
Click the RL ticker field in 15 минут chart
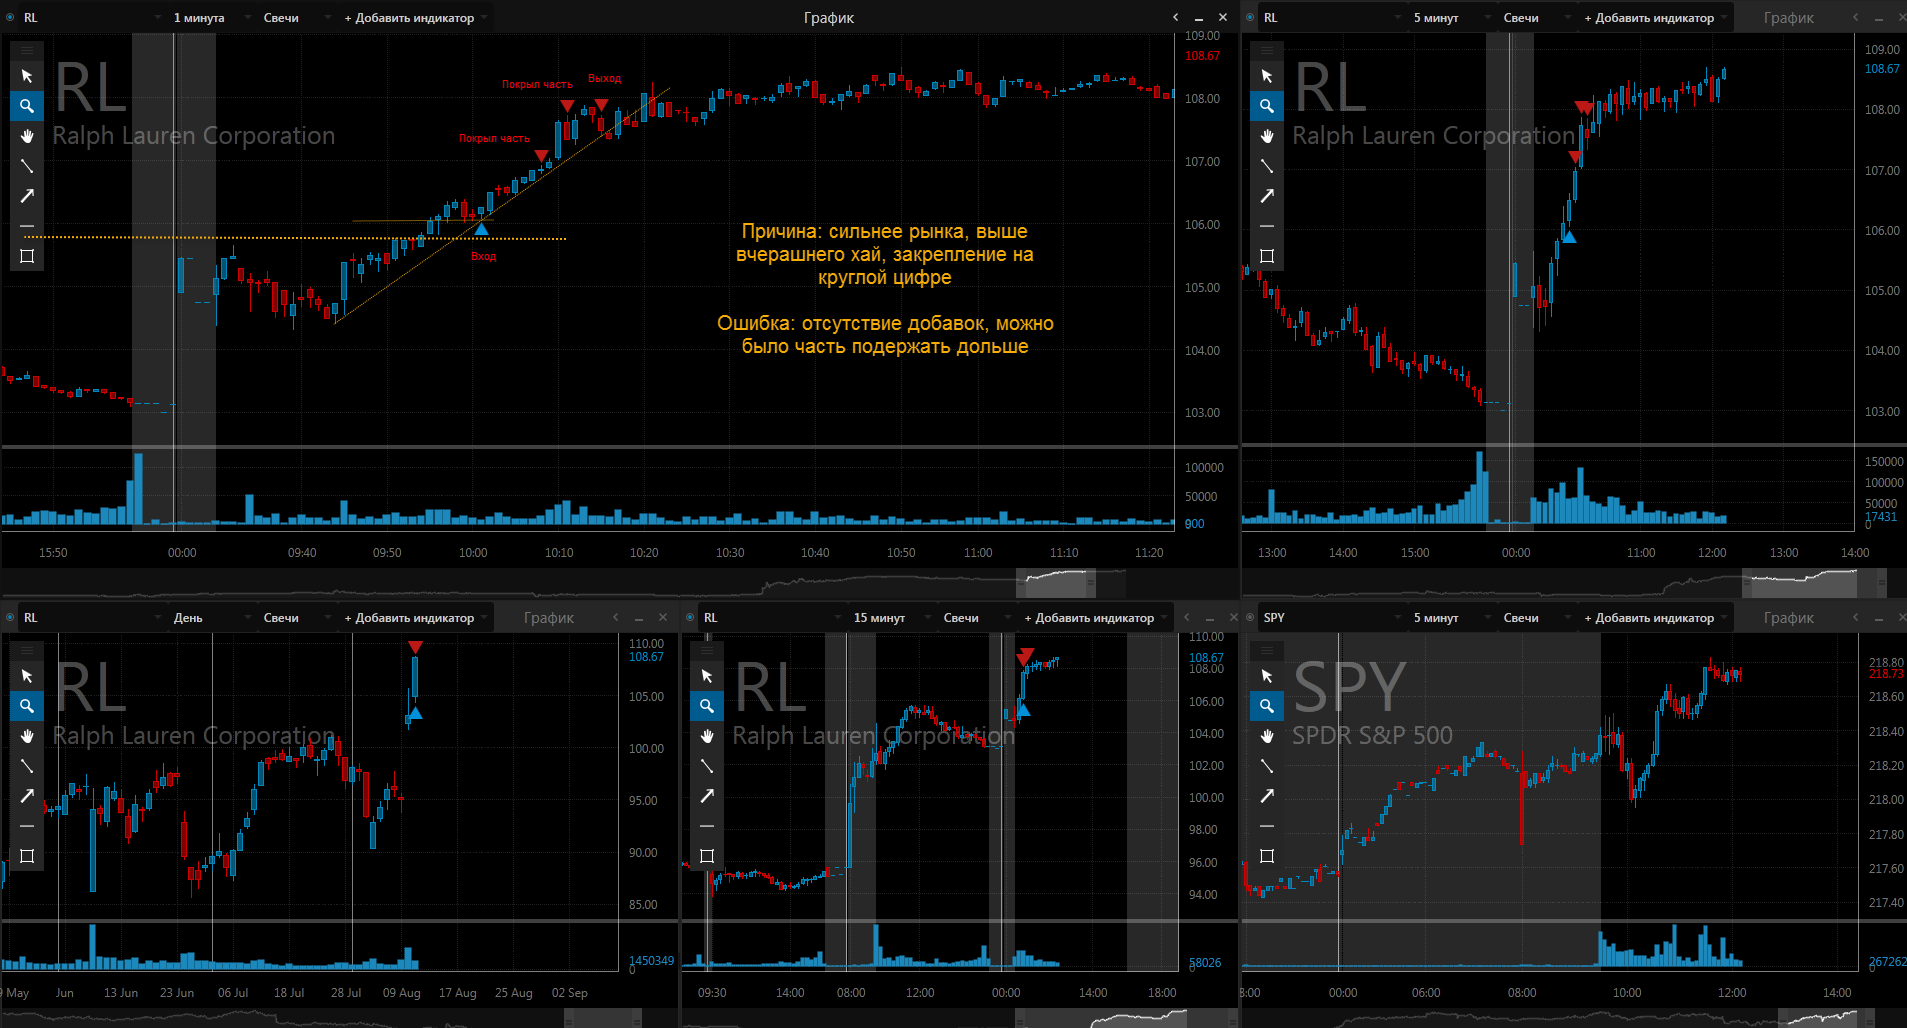pos(770,618)
